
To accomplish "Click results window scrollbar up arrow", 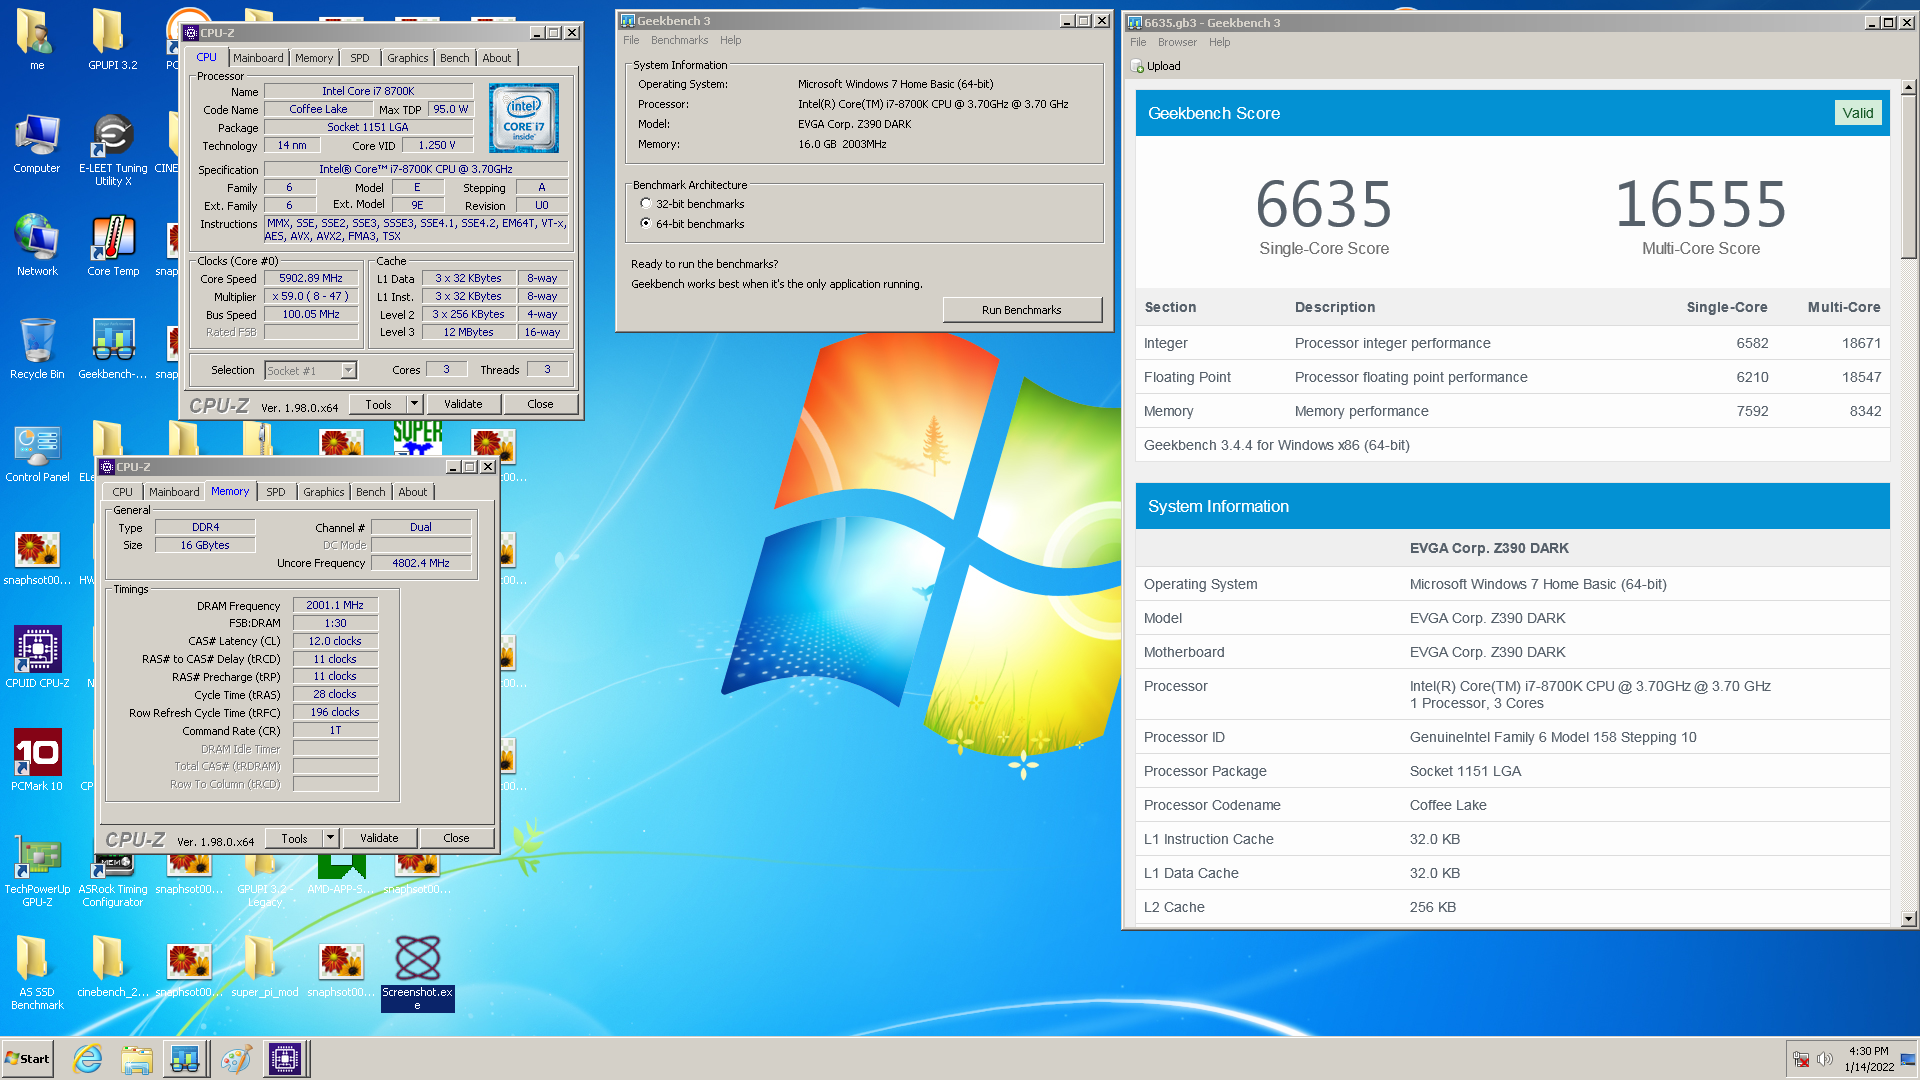I will pyautogui.click(x=1908, y=88).
